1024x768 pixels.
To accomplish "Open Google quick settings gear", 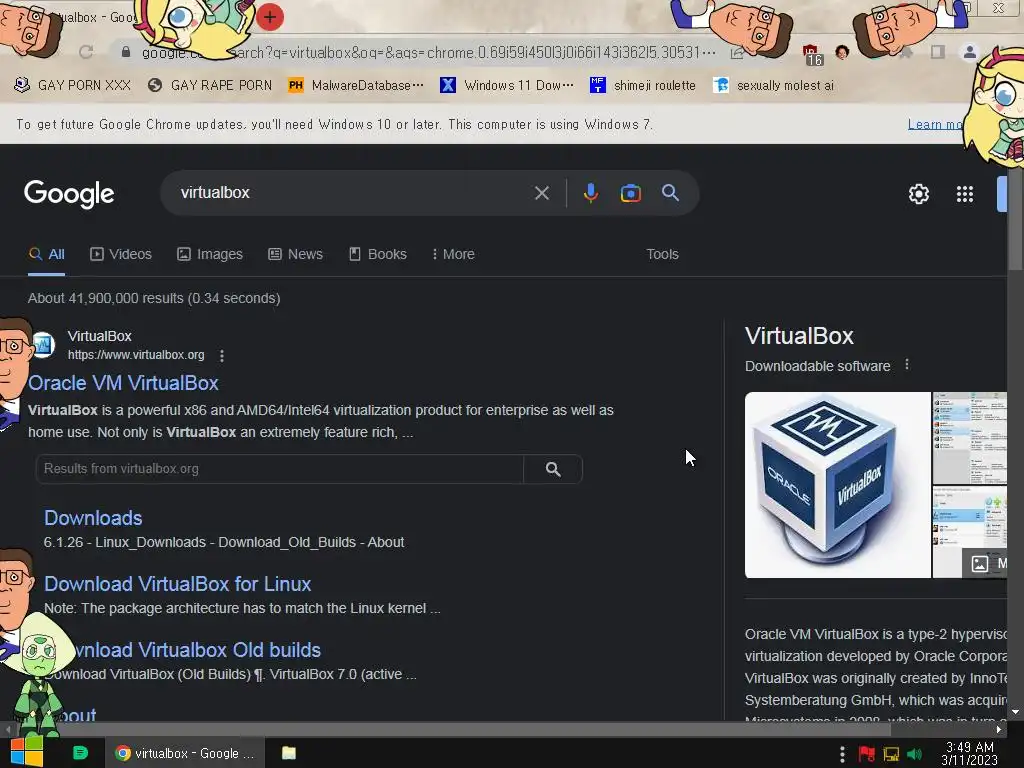I will (x=919, y=194).
